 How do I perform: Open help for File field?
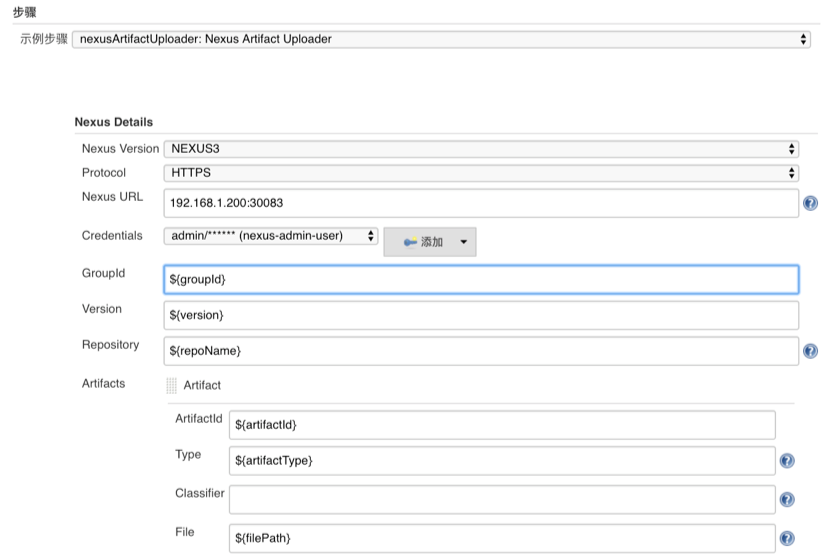tap(787, 538)
